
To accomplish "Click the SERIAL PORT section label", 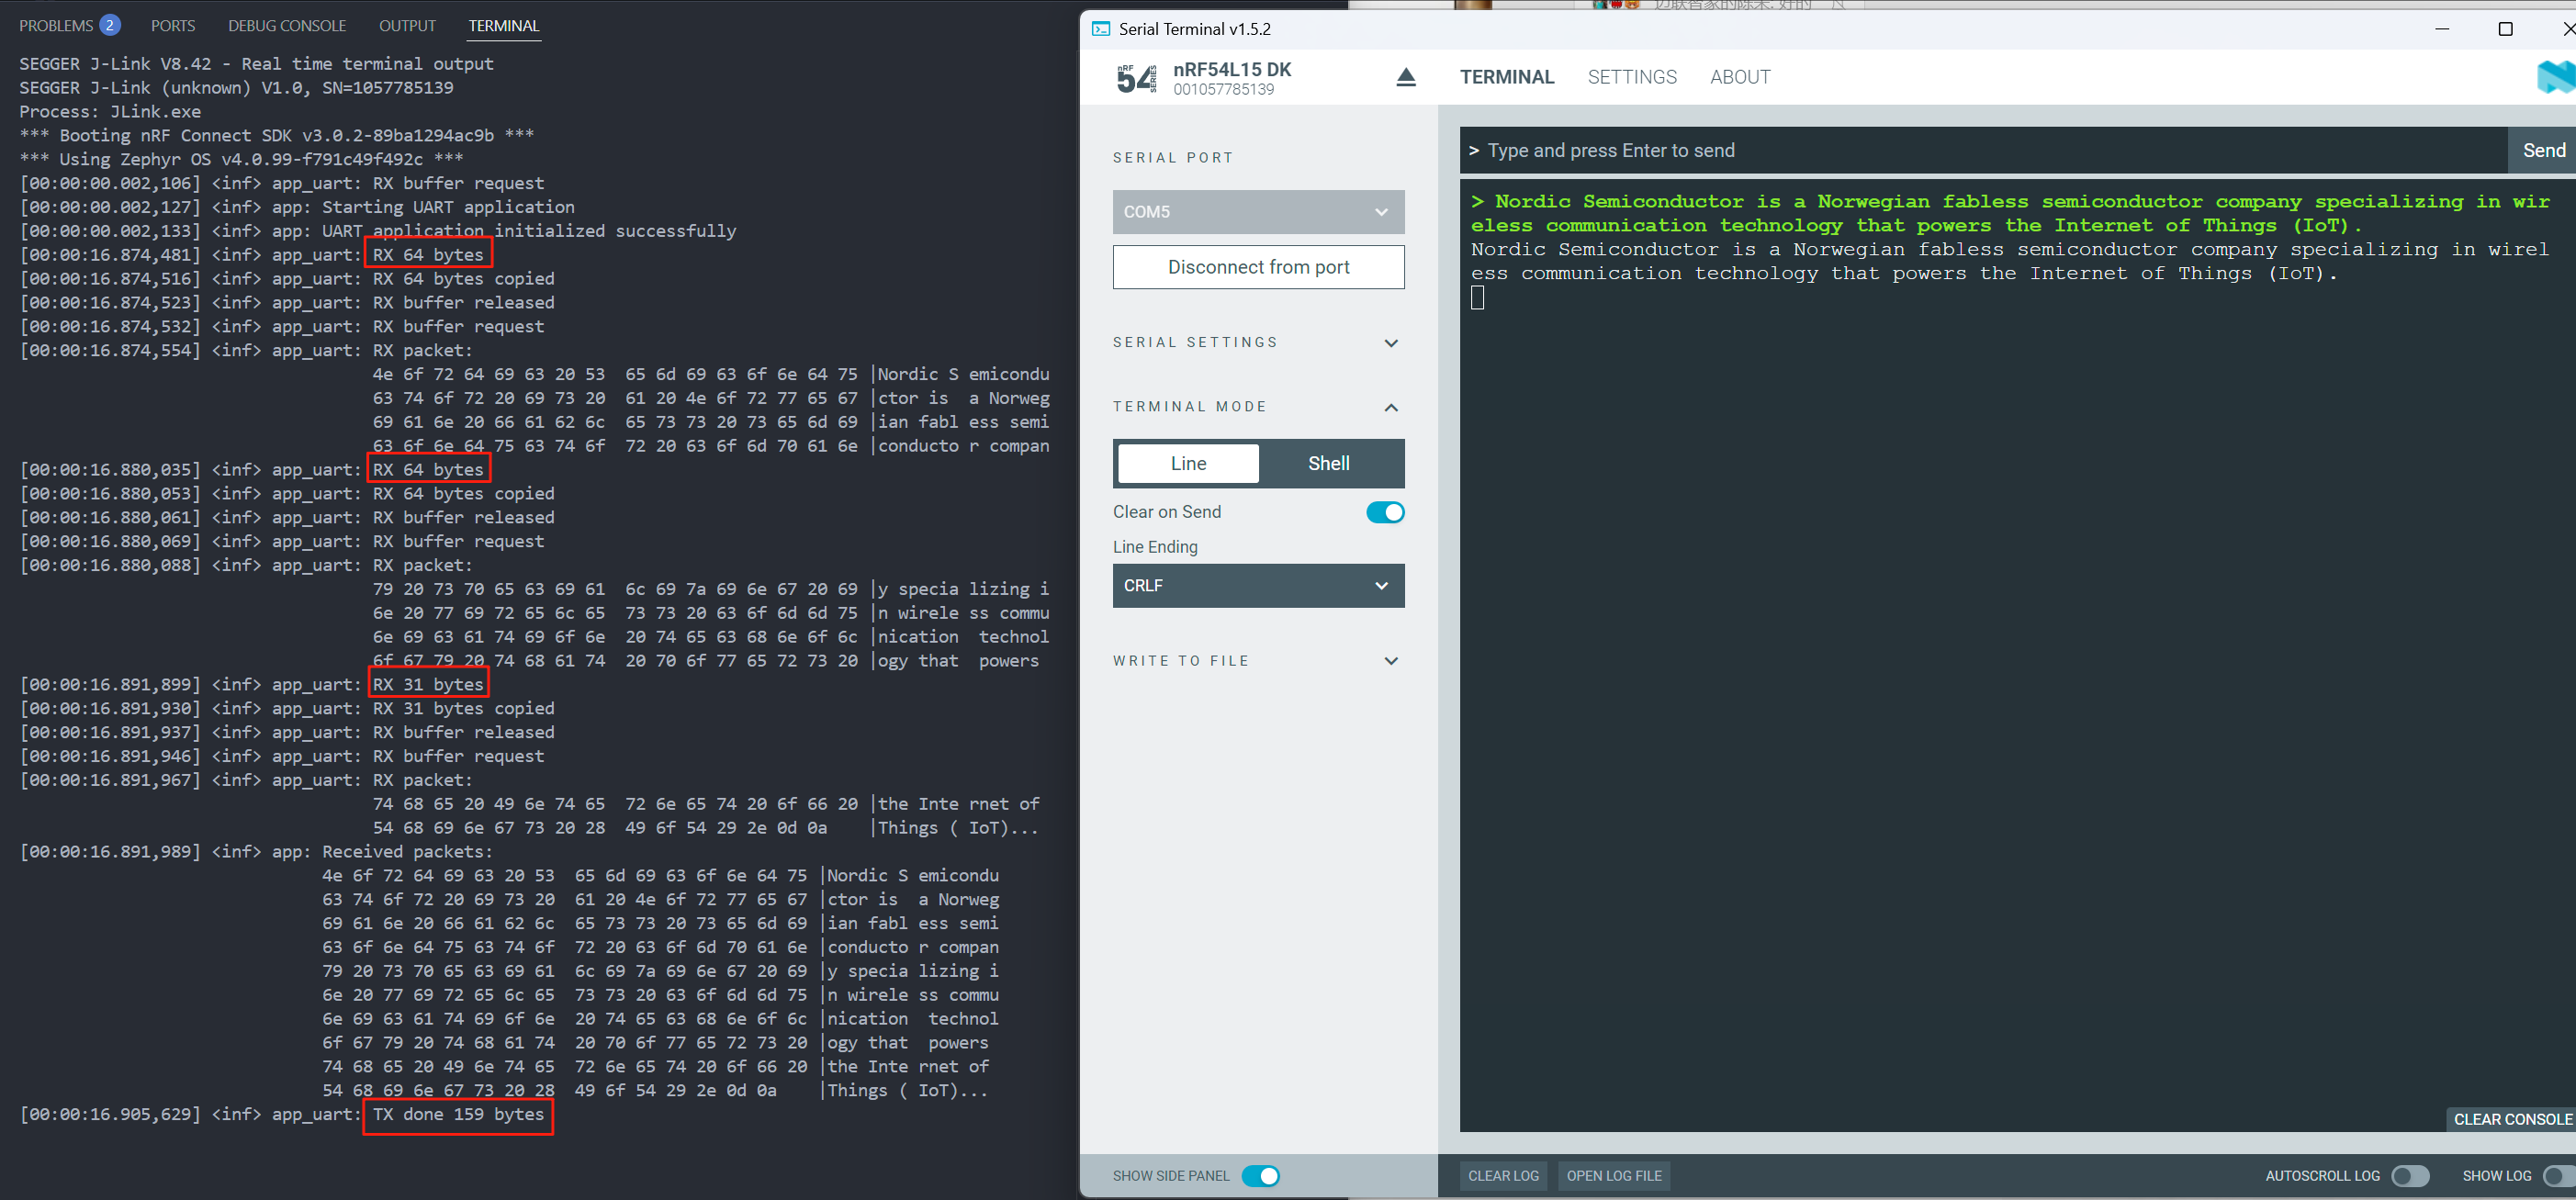I will tap(1173, 158).
